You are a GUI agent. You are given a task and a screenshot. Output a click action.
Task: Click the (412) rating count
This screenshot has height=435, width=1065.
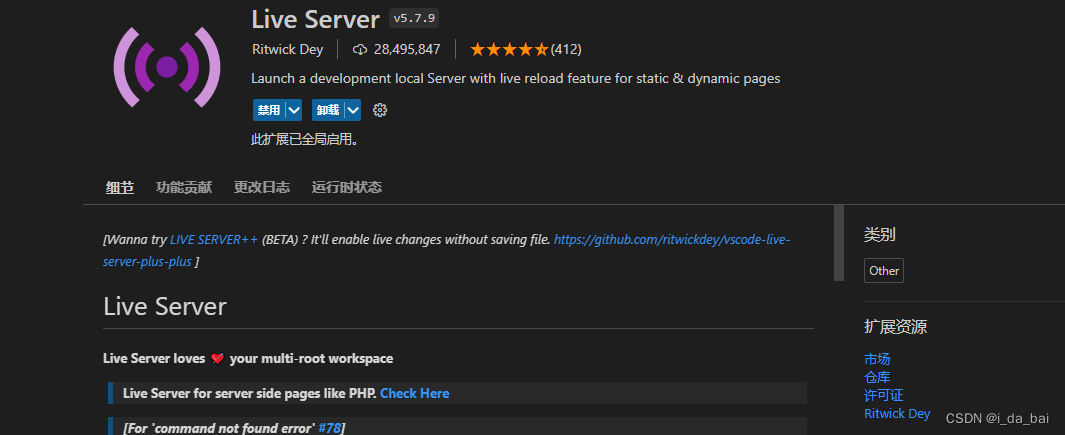566,50
